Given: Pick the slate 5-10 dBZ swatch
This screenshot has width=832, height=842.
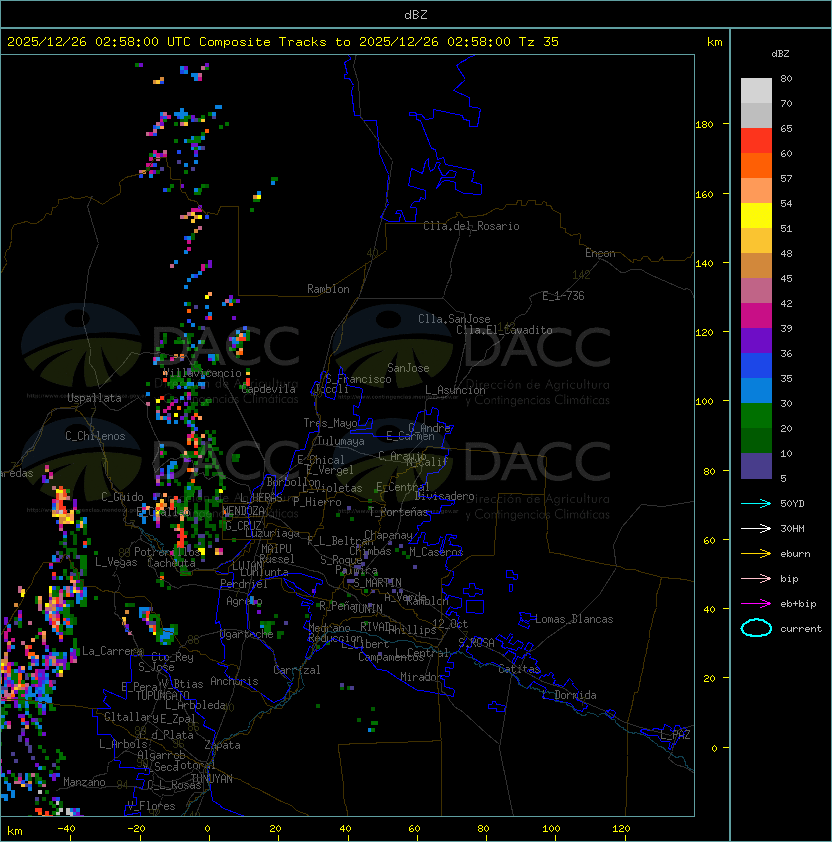Looking at the screenshot, I should point(756,466).
